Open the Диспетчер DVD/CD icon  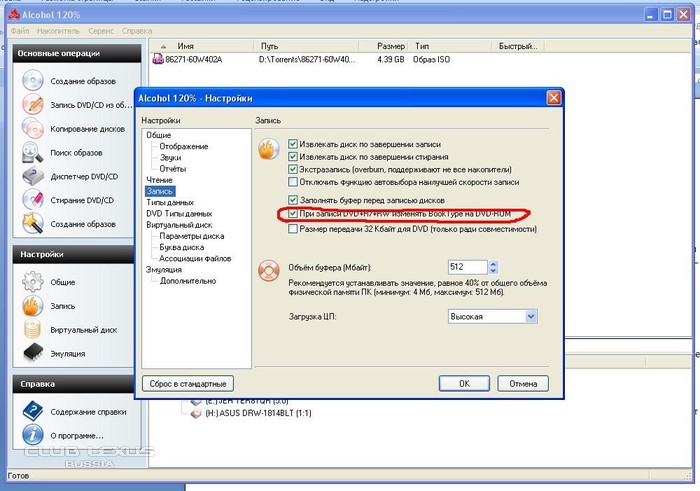coord(32,176)
